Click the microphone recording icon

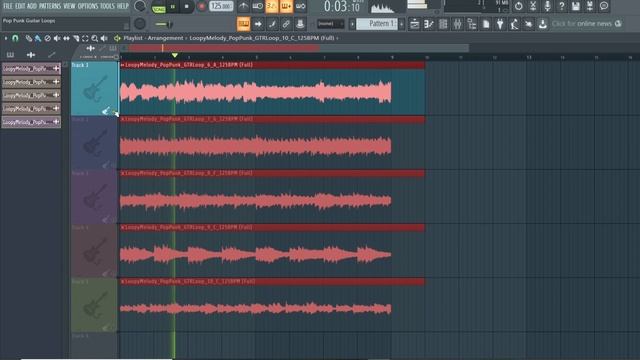(x=547, y=6)
